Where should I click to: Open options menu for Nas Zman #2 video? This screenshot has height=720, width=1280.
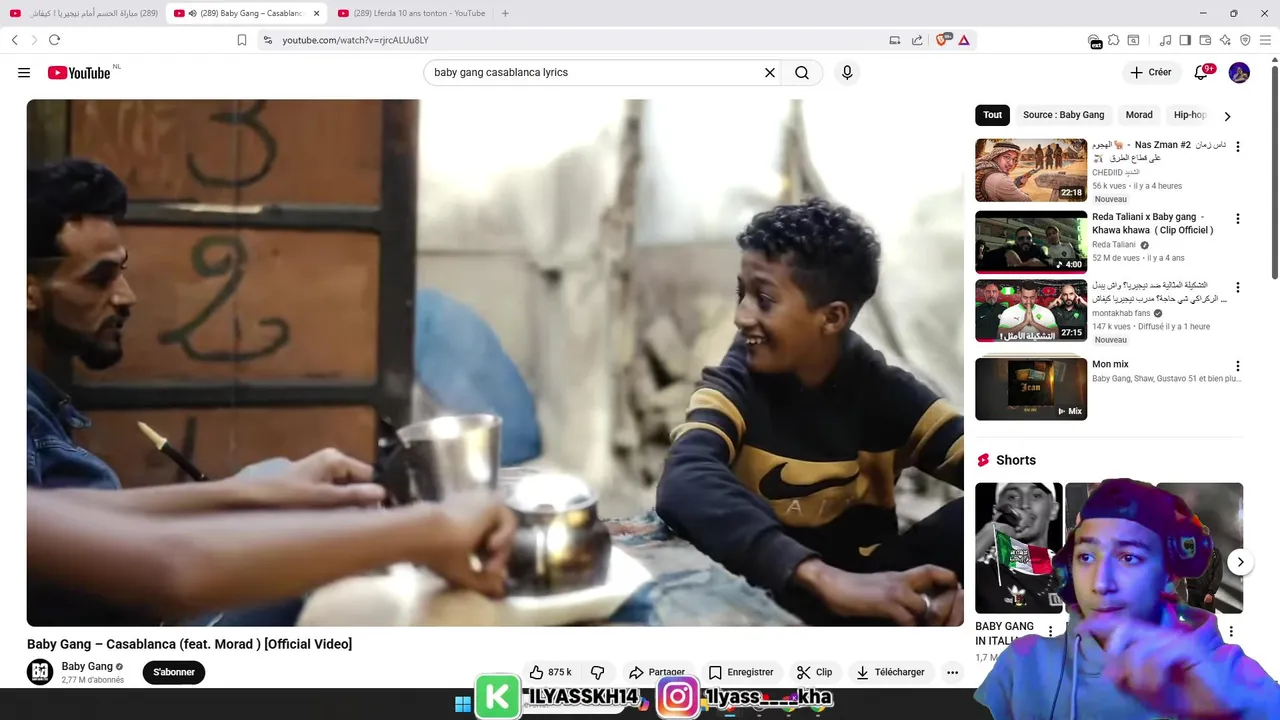1238,147
